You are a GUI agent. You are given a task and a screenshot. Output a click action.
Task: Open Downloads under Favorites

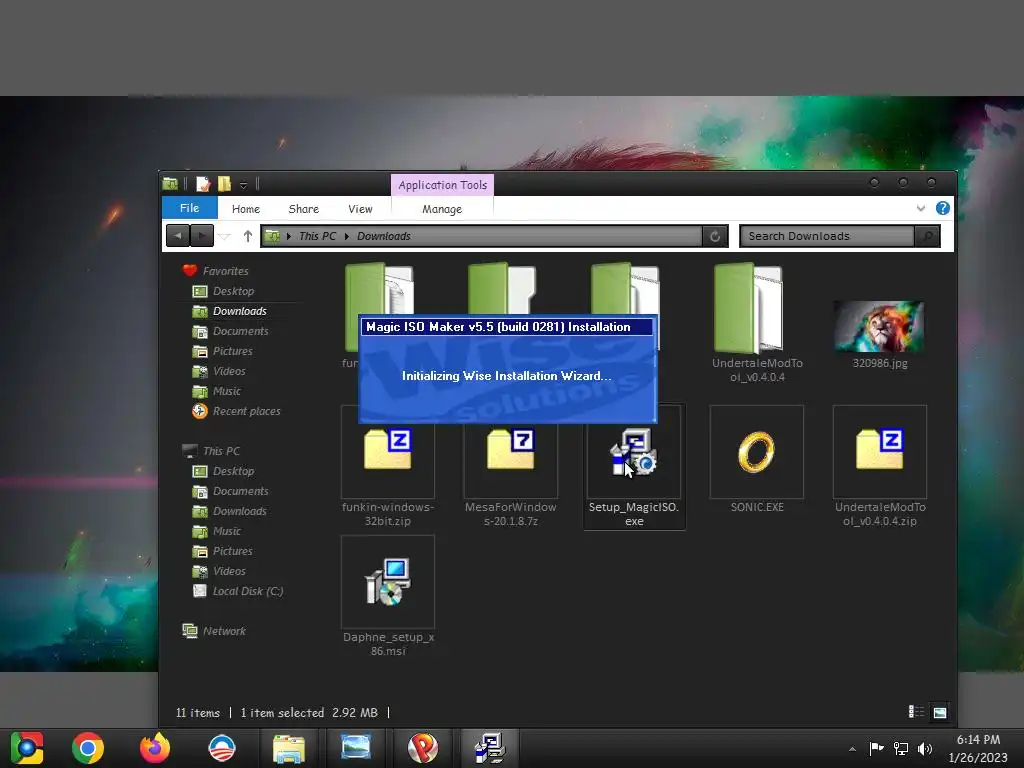[239, 312]
